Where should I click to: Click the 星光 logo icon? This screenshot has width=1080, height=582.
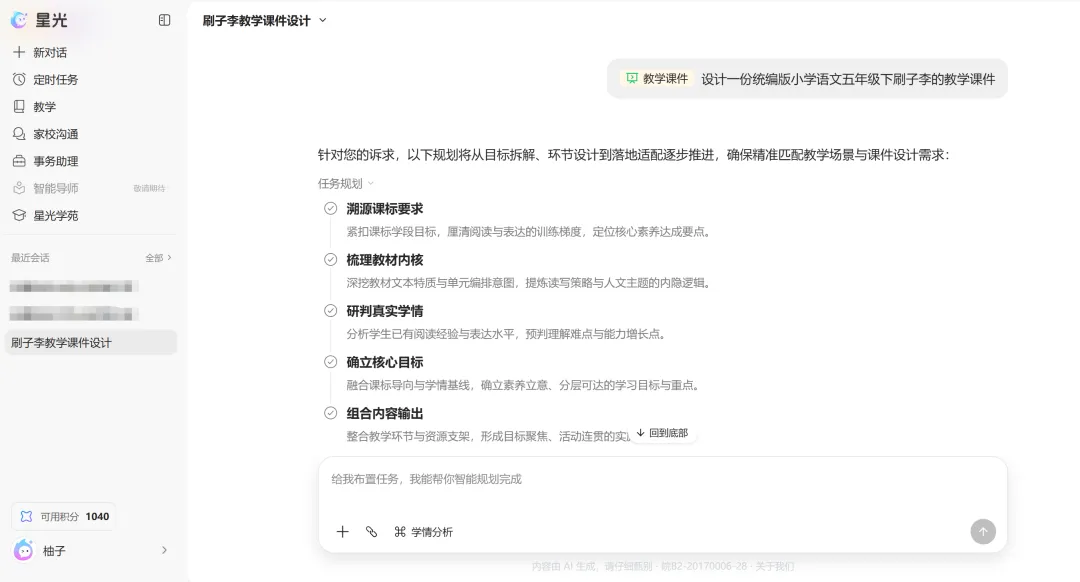[x=19, y=20]
